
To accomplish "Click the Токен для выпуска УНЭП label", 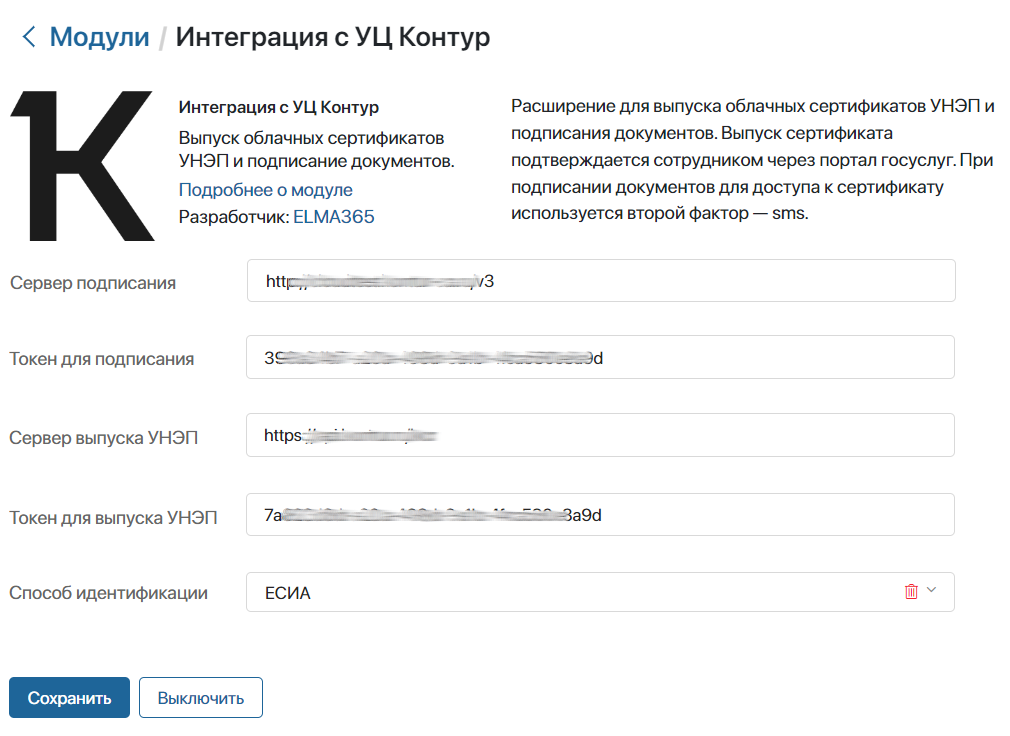I will pyautogui.click(x=113, y=518).
